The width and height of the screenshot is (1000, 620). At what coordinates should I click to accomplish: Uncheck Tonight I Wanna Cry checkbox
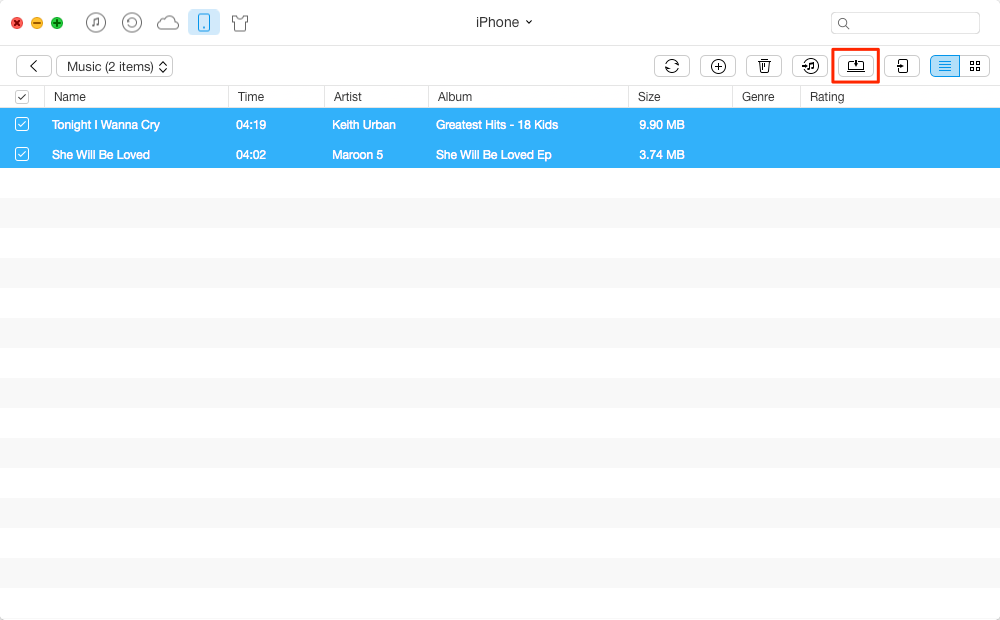22,124
